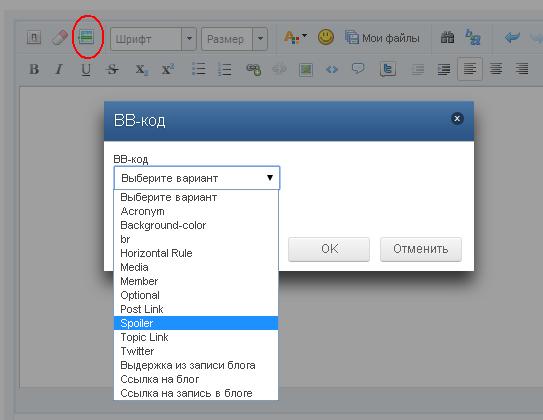Choose Post Link from the list
The height and width of the screenshot is (420, 543).
(x=196, y=309)
